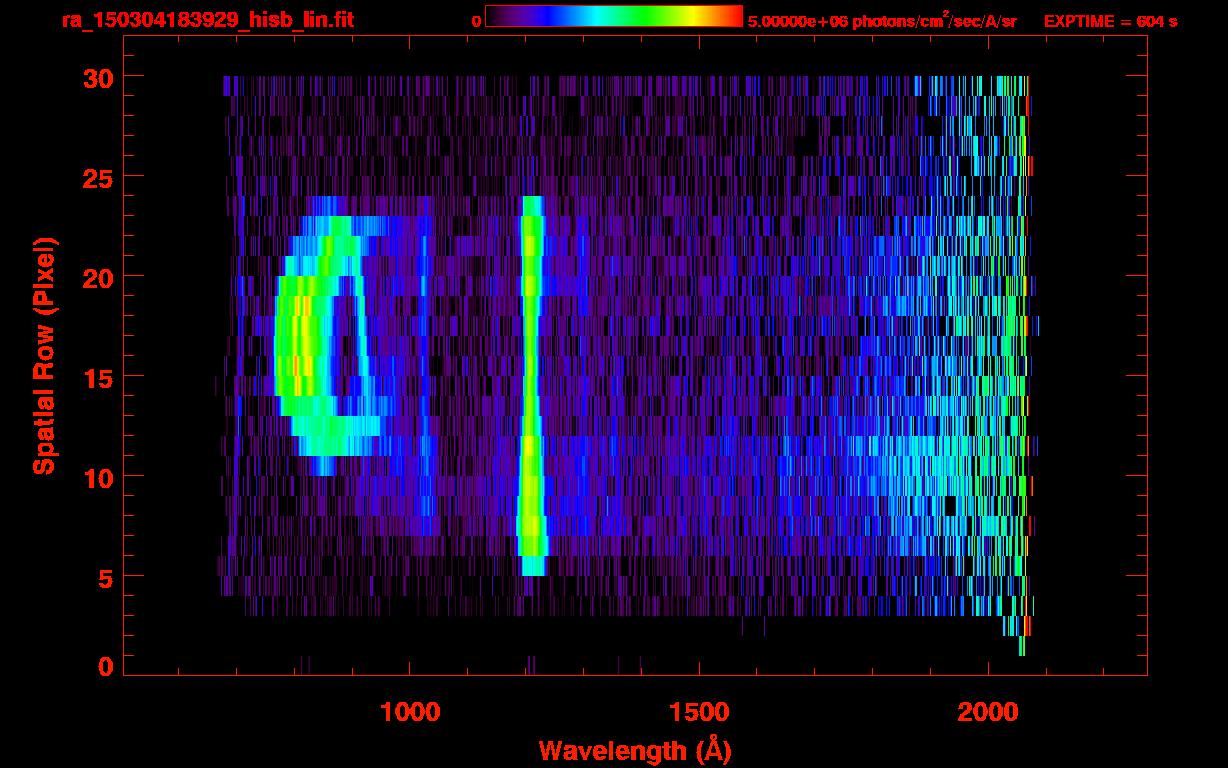The width and height of the screenshot is (1228, 768).
Task: Click the colorbar maximum 5.00000e+06 photons label
Action: pyautogui.click(x=882, y=21)
